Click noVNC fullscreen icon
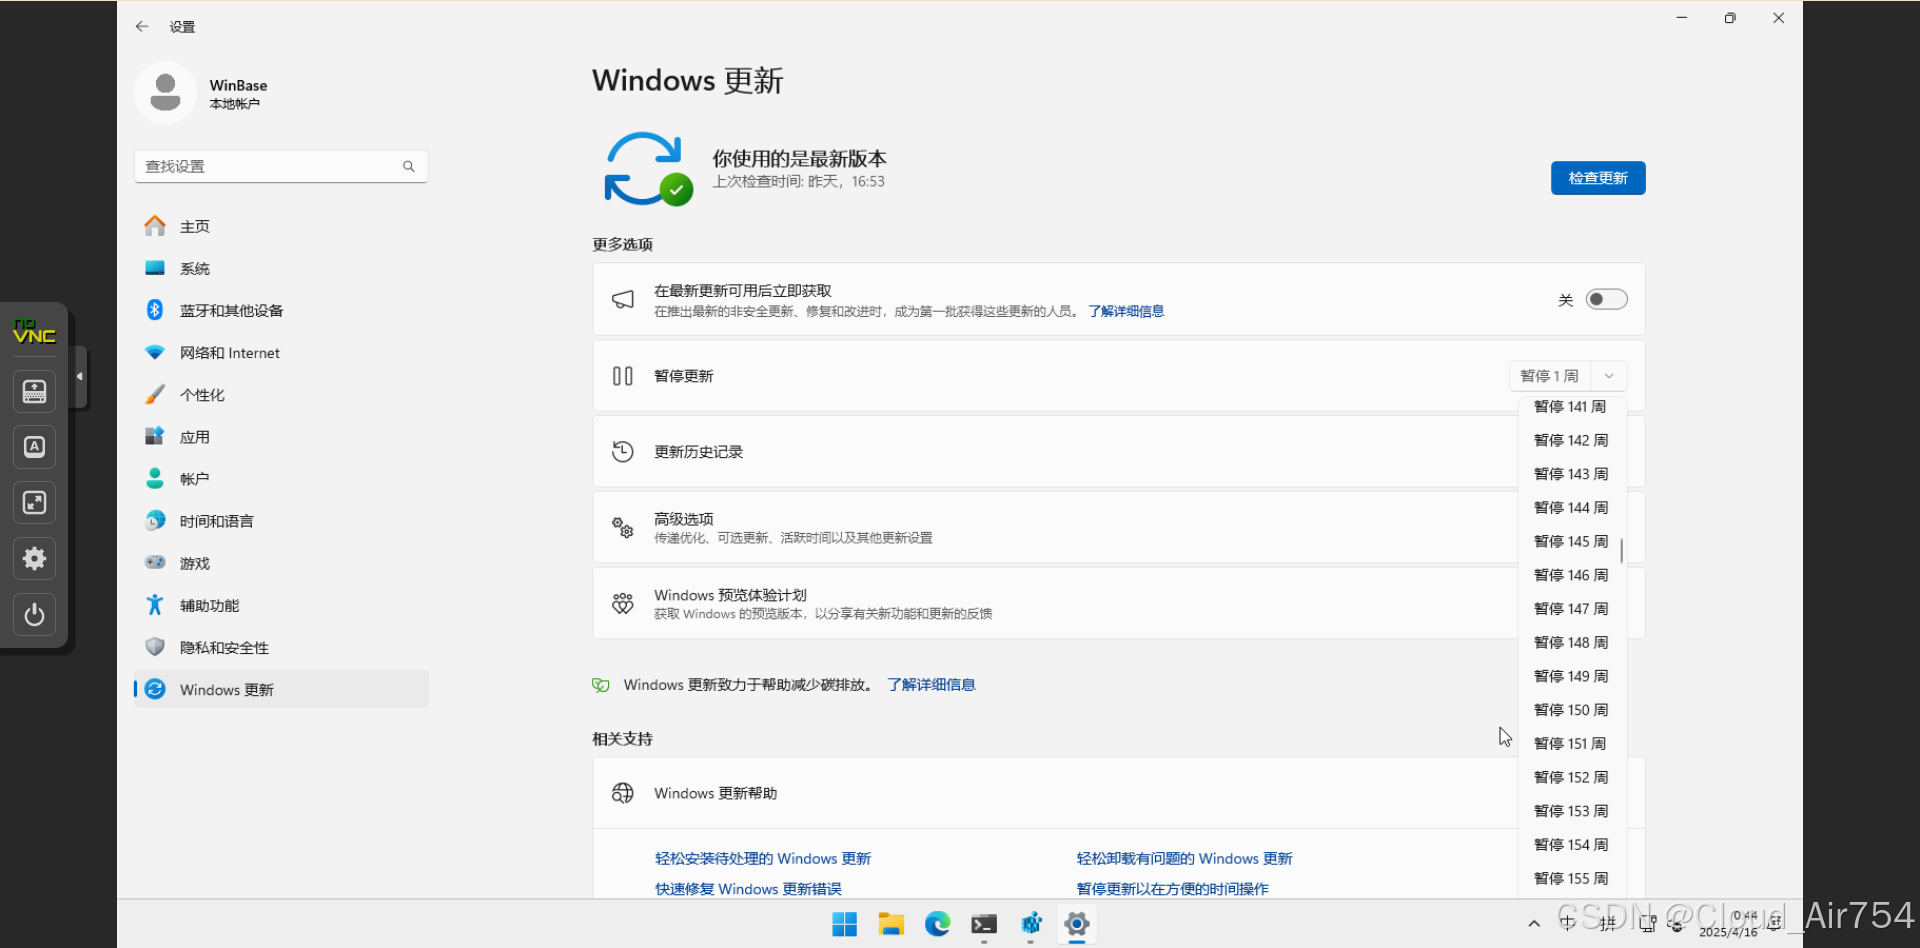This screenshot has width=1920, height=948. point(34,502)
